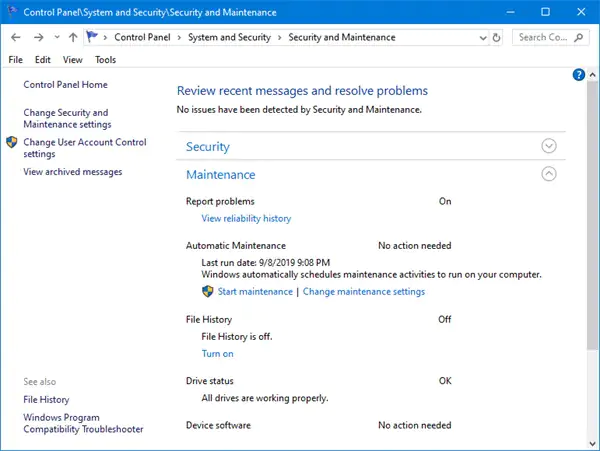Click the 'Drive status' label
600x451 pixels.
click(210, 381)
